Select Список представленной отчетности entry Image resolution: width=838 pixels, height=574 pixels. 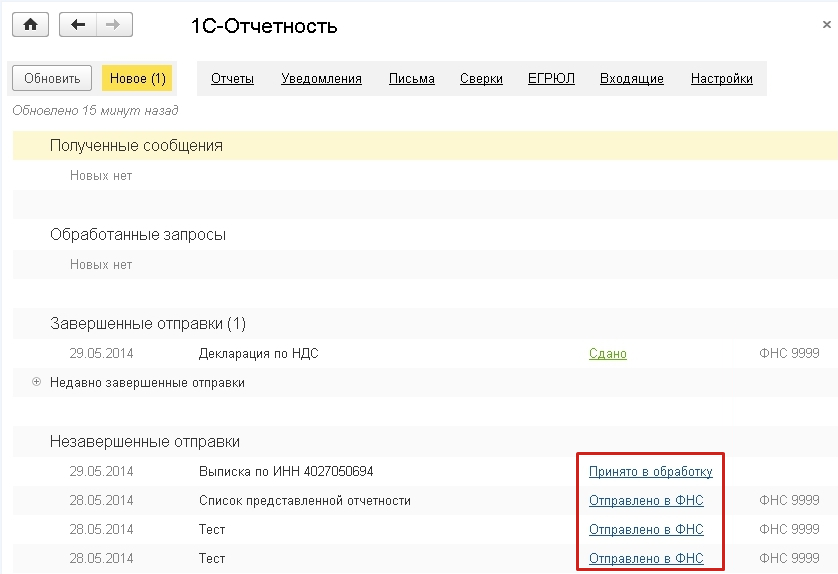coord(425,500)
